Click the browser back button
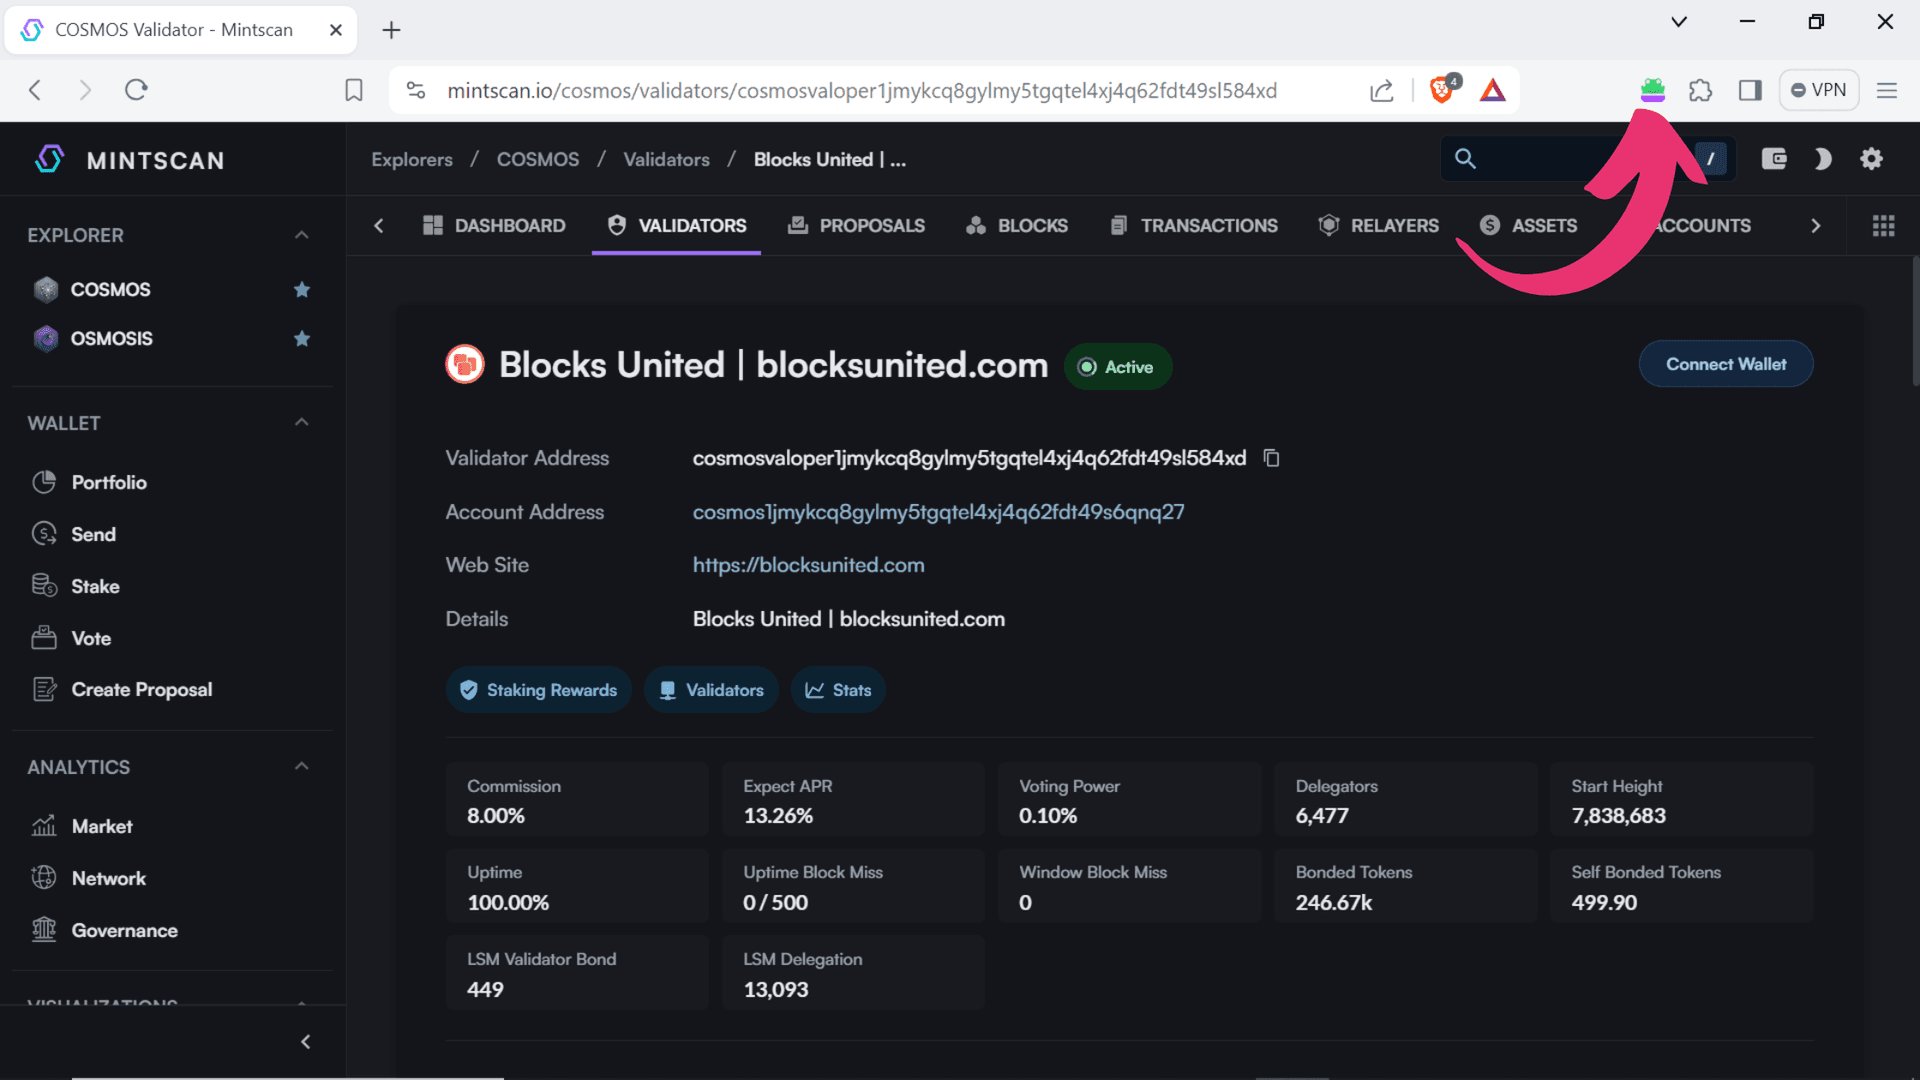Viewport: 1920px width, 1080px height. 35,91
